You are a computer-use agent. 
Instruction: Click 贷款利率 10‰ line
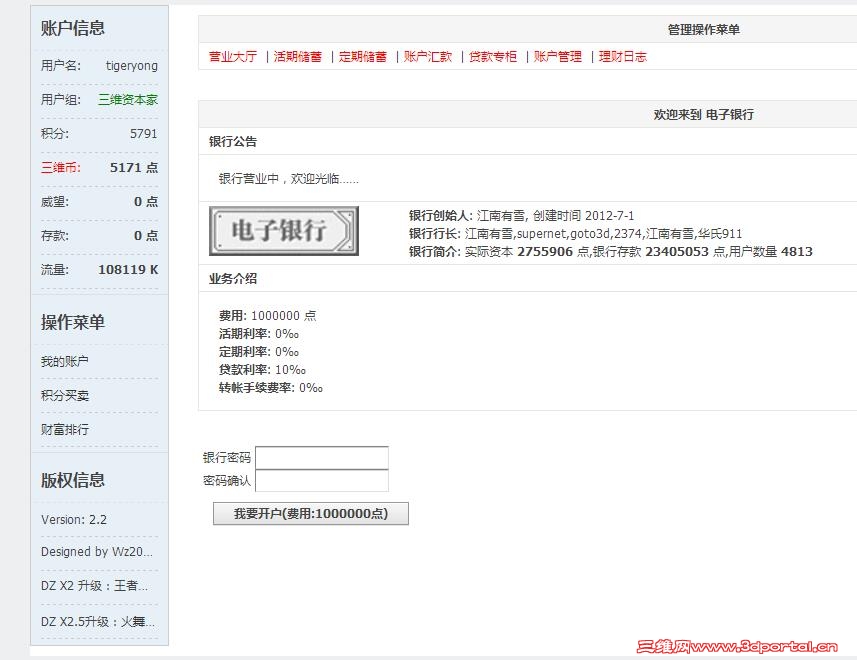[x=262, y=370]
